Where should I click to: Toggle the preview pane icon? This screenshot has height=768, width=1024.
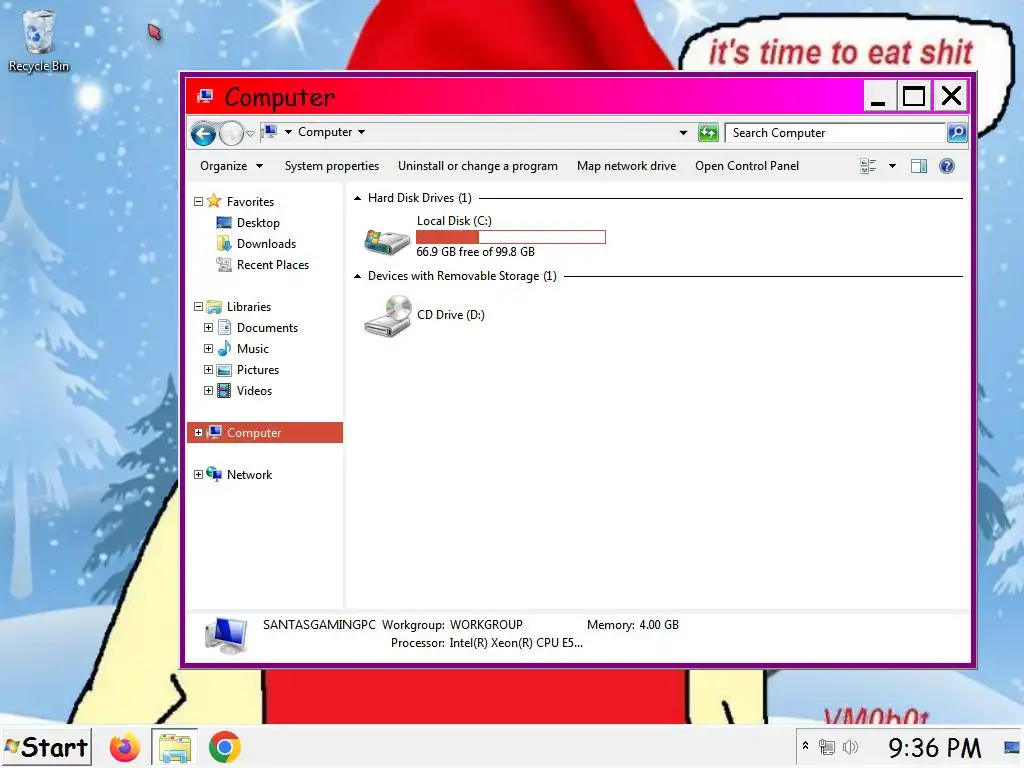(919, 166)
